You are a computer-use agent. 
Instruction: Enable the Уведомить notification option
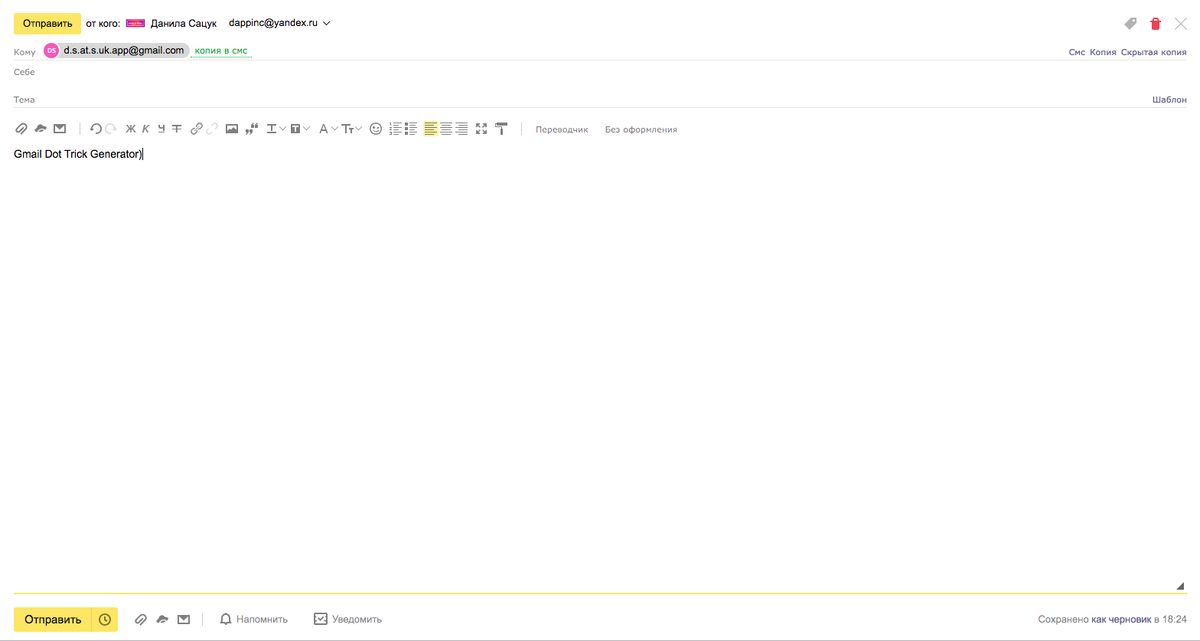(348, 620)
